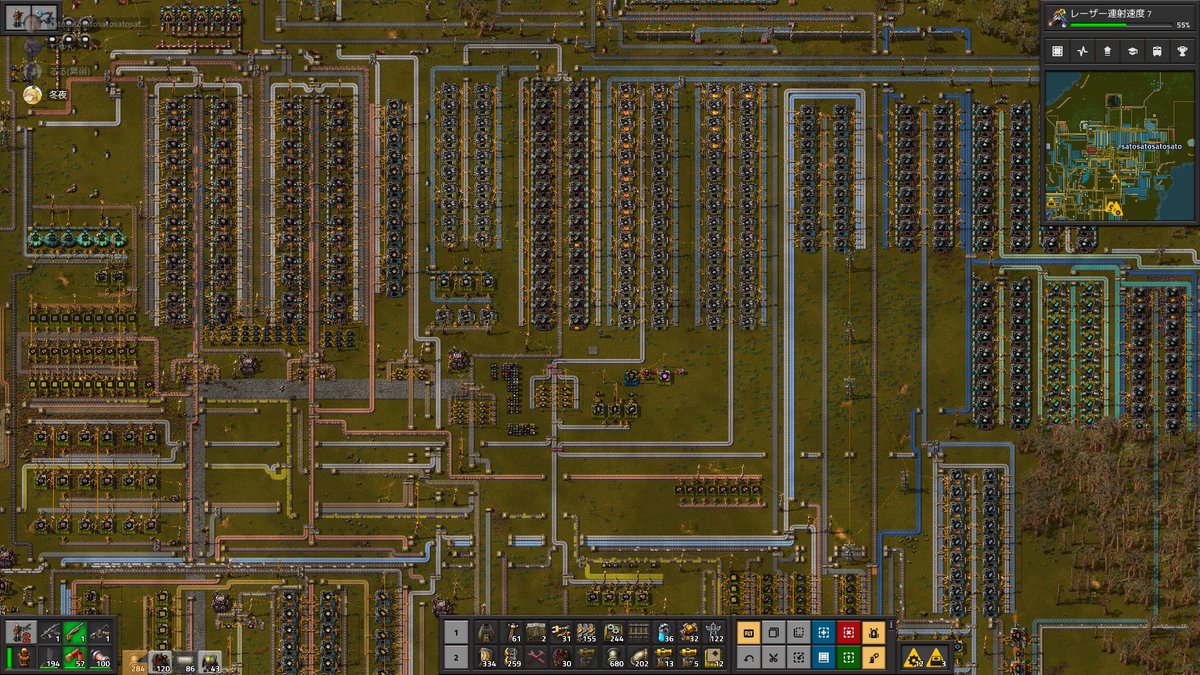This screenshot has width=1200, height=675.
Task: Select ammo slot with count 194
Action: [x=50, y=658]
